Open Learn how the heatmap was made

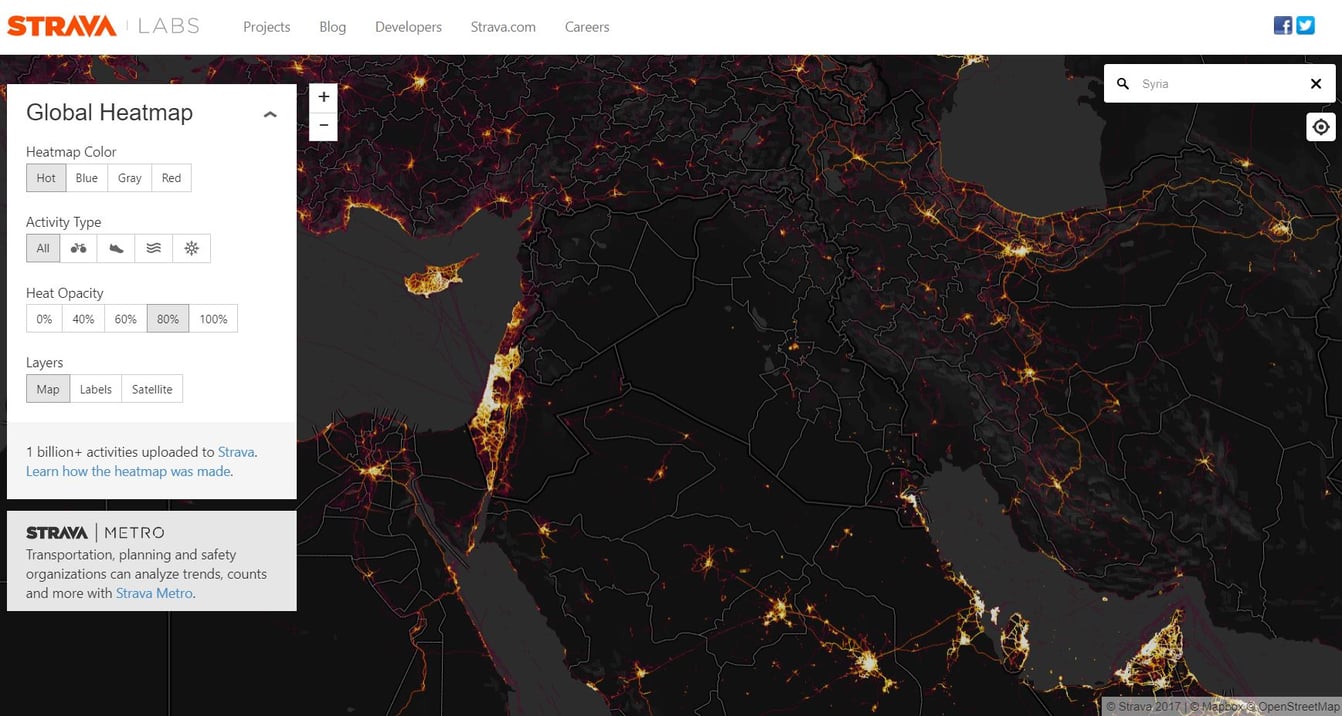[x=127, y=471]
